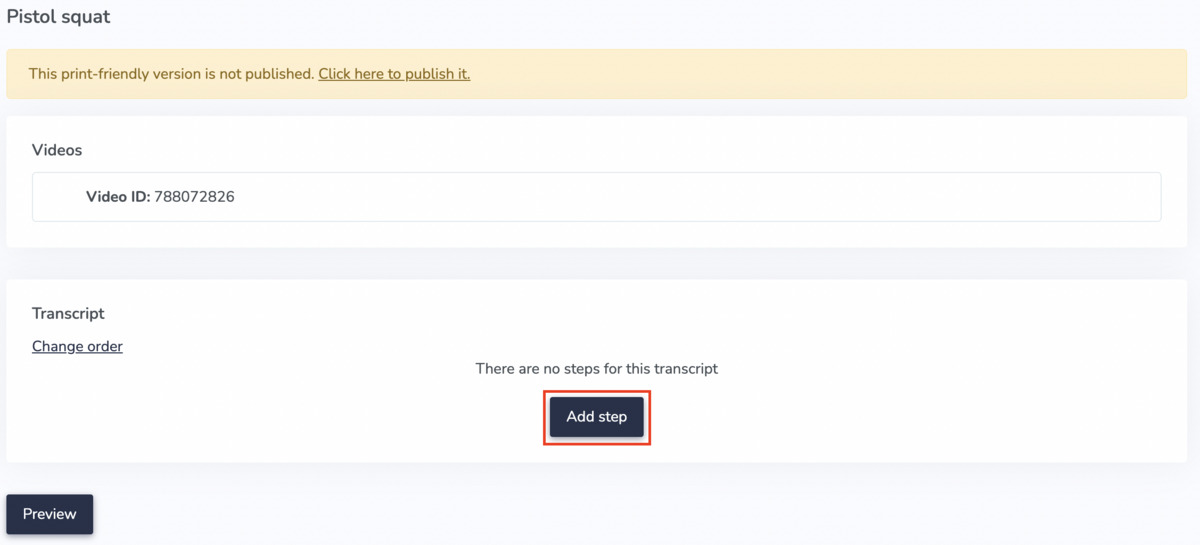Click the Transcript section heading

(x=68, y=313)
